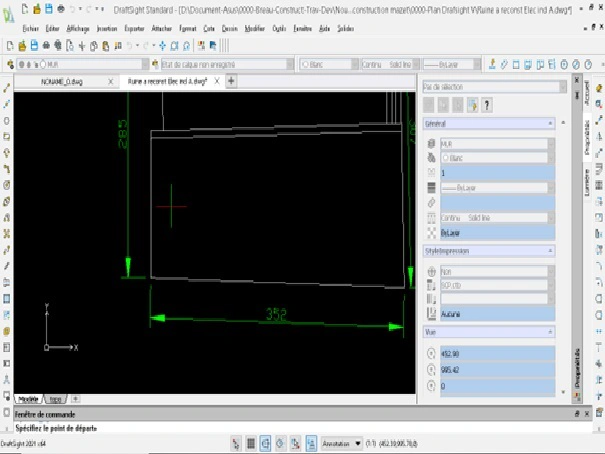Toggle Ortho mode in status bar
Viewport: 605px width, 454px height.
tap(265, 442)
